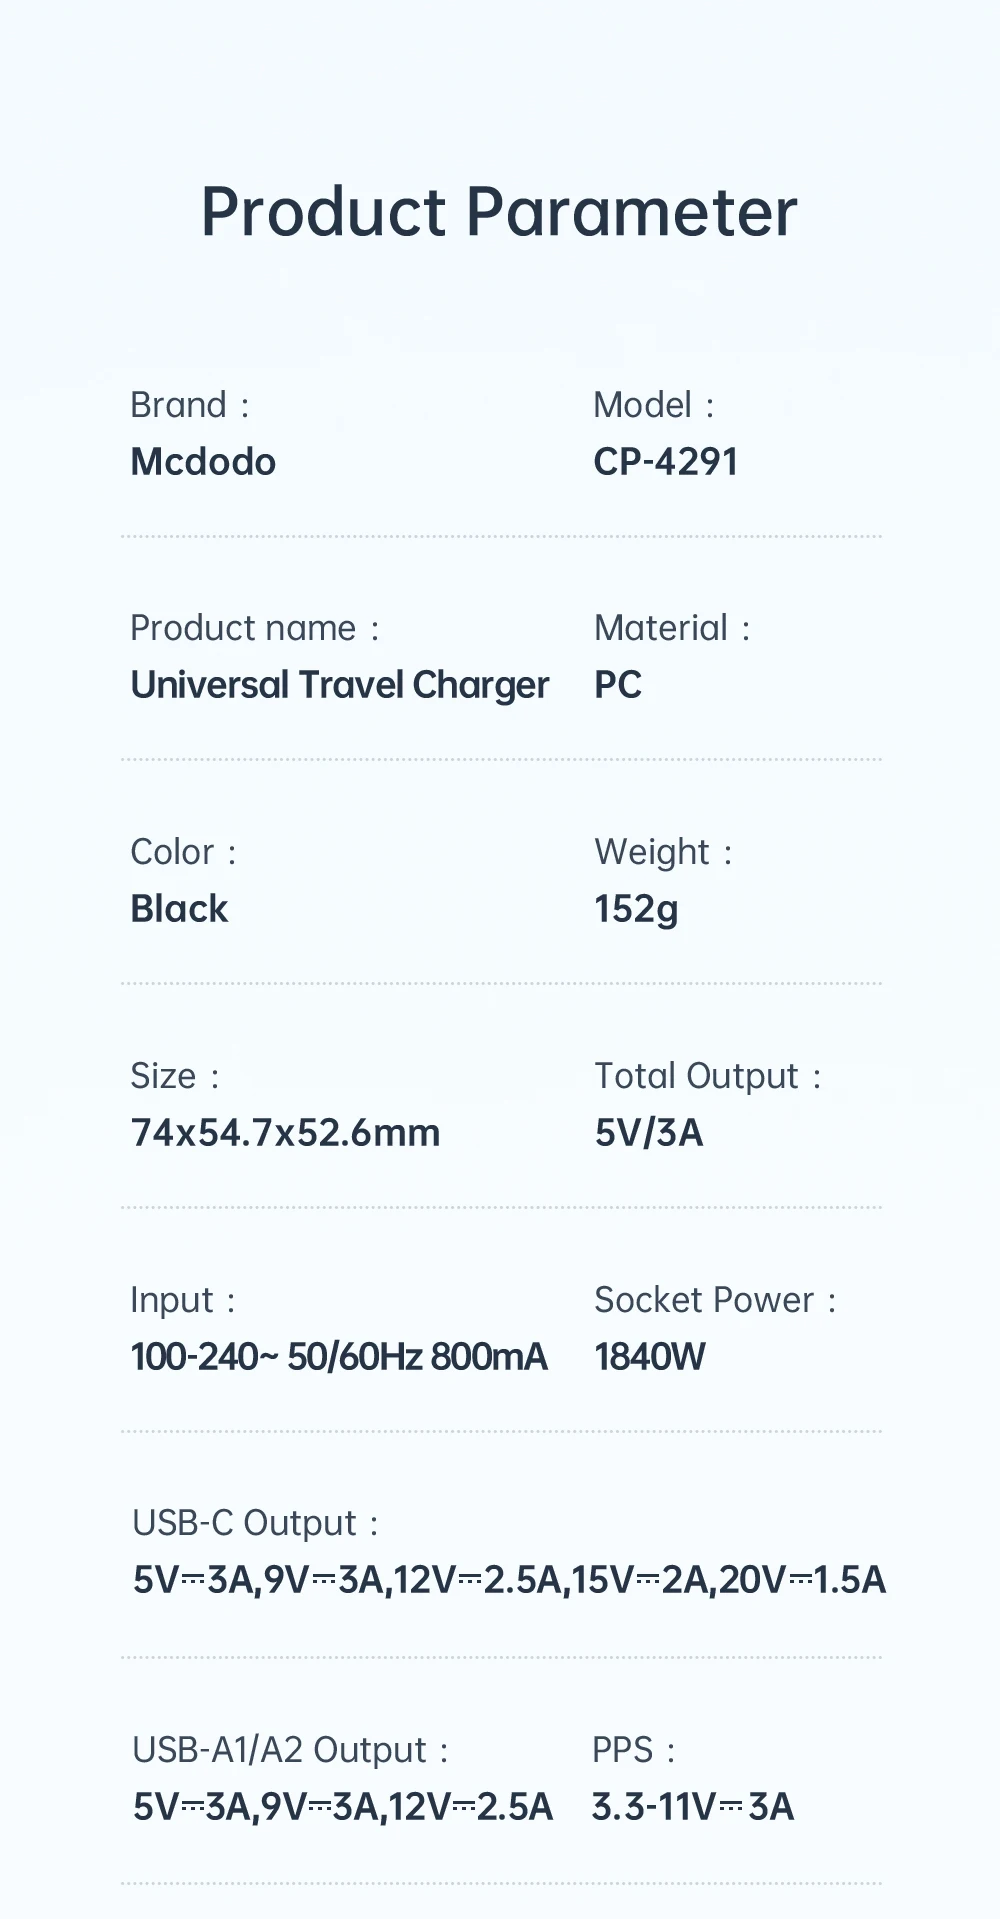Select the 3.3-11V 3A PPS value
The image size is (1000, 1919).
692,1807
